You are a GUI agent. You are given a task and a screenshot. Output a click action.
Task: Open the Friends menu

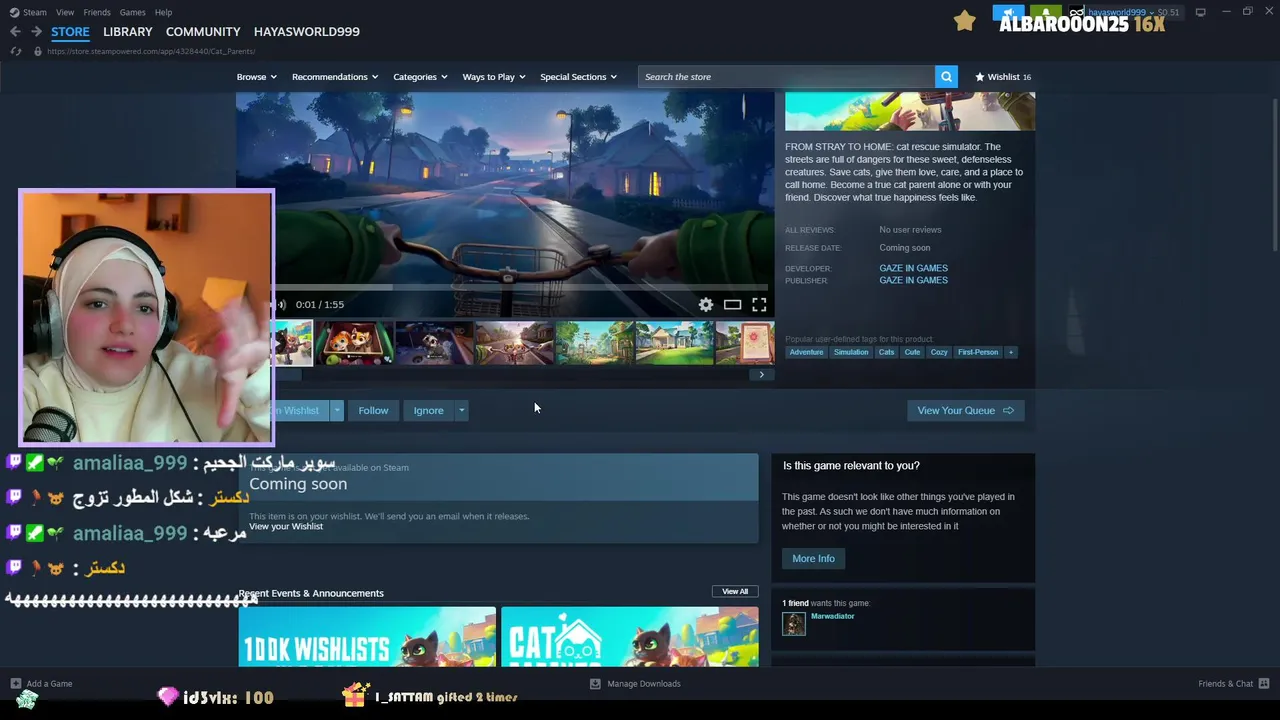tap(97, 12)
